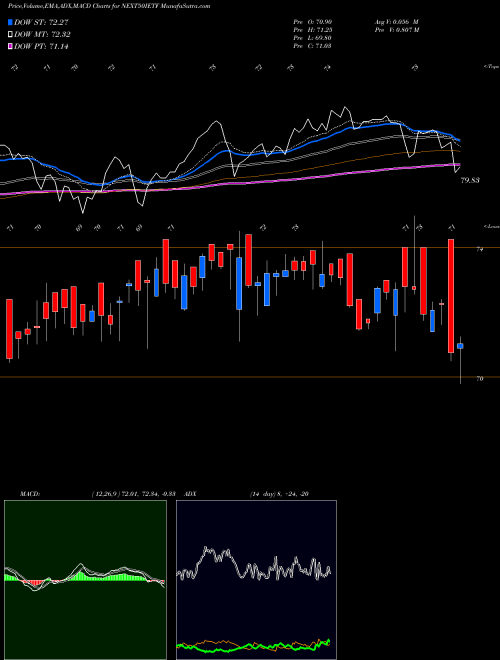Click the ADX (14 day) values text

279,494
